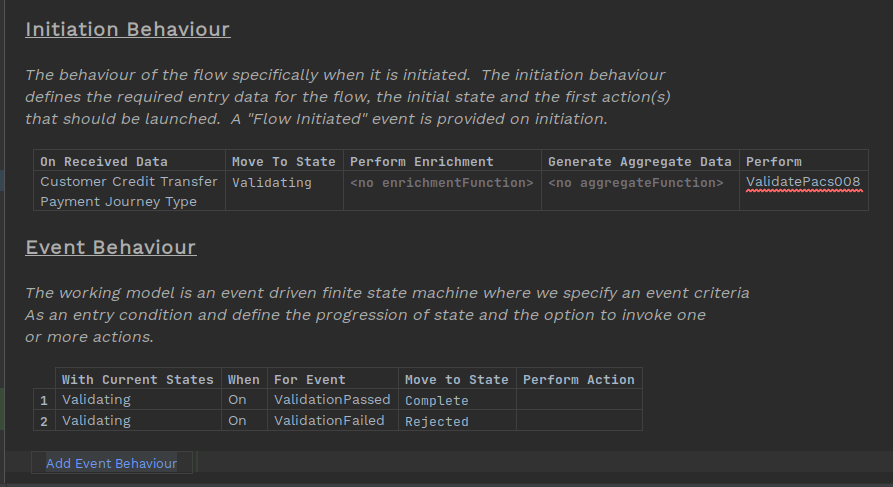Click the Initiation Behaviour heading
The height and width of the screenshot is (487, 893).
click(128, 29)
